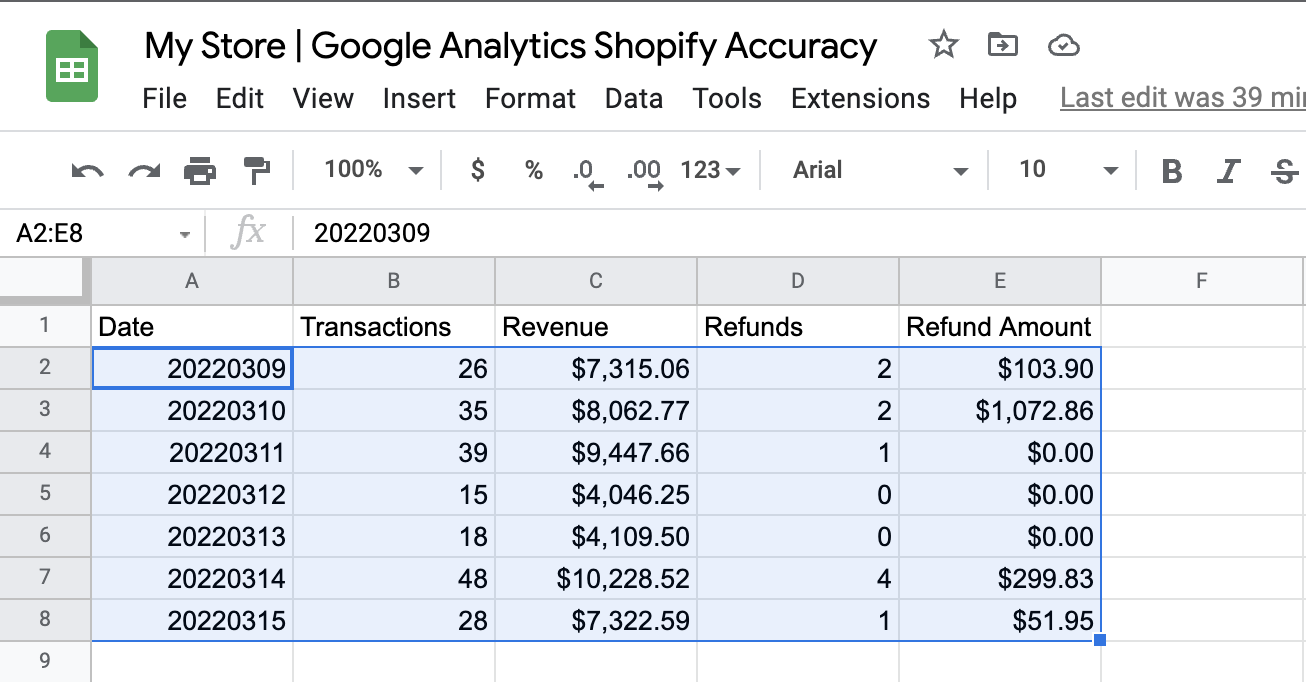Open the 100% zoom dropdown
This screenshot has height=682, width=1306.
click(373, 171)
